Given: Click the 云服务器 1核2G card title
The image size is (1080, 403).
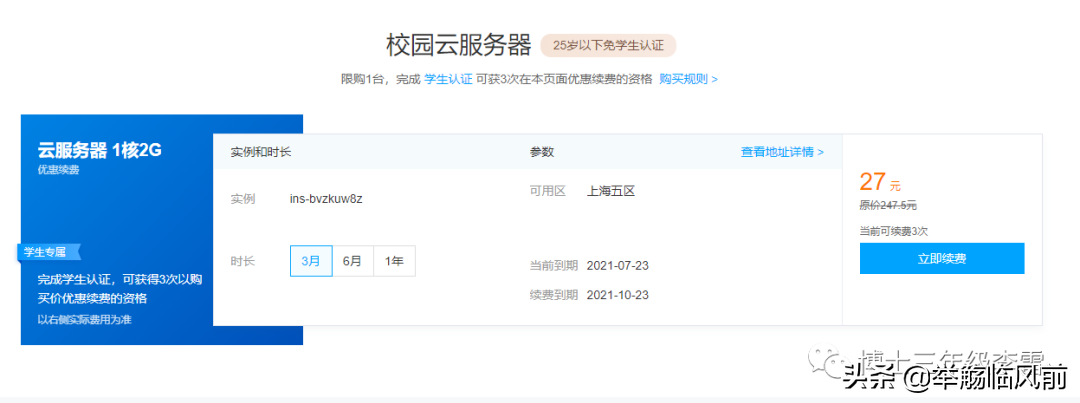Looking at the screenshot, I should pyautogui.click(x=99, y=150).
